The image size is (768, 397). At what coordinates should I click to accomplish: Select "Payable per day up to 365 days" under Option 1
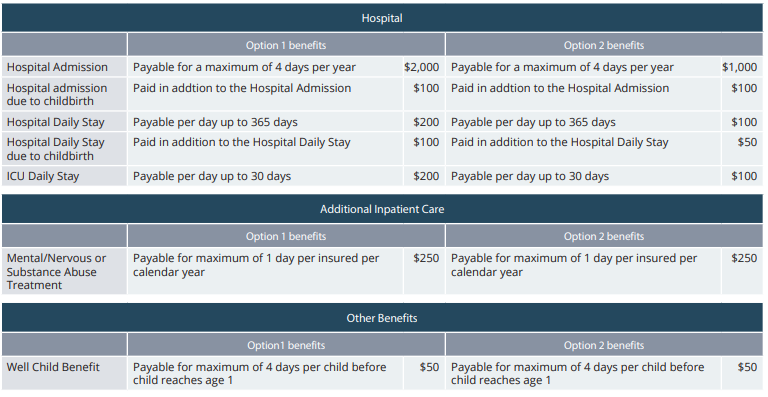215,122
